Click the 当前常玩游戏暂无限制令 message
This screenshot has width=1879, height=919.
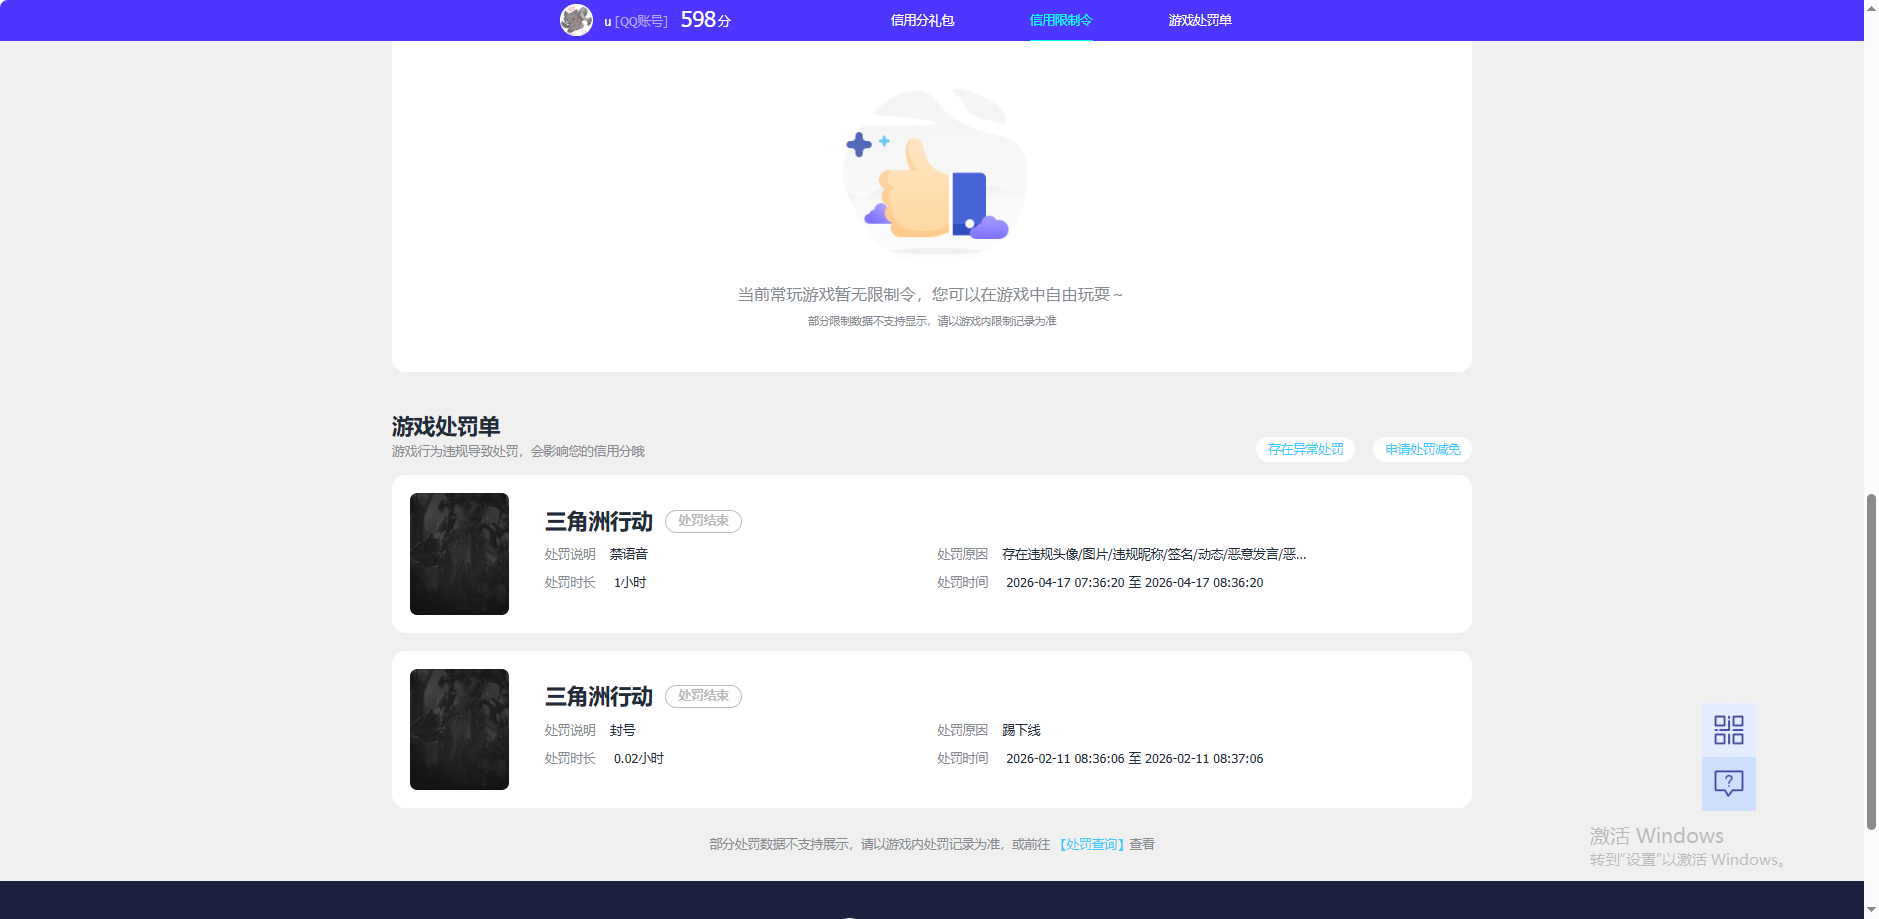point(930,294)
